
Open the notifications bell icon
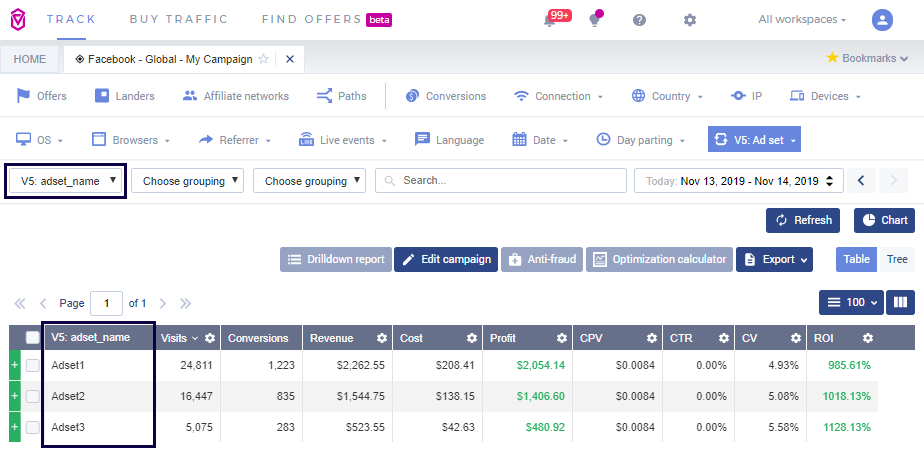(550, 20)
